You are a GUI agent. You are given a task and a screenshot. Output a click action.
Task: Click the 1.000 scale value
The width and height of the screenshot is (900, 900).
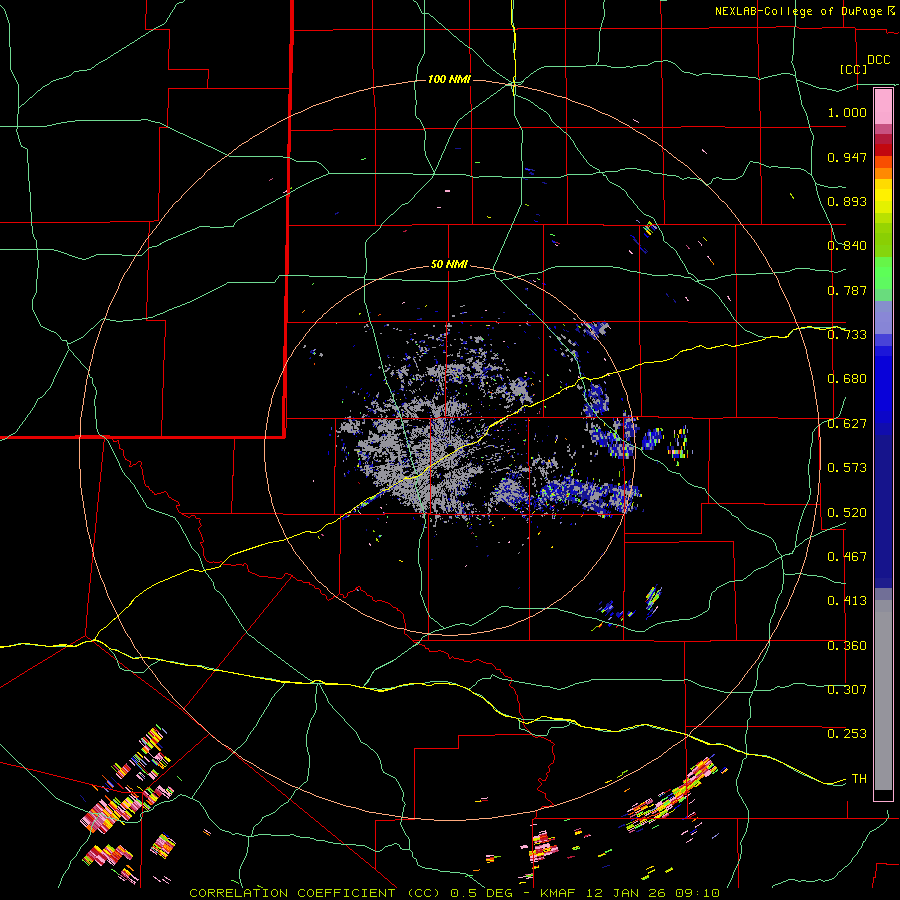847,112
